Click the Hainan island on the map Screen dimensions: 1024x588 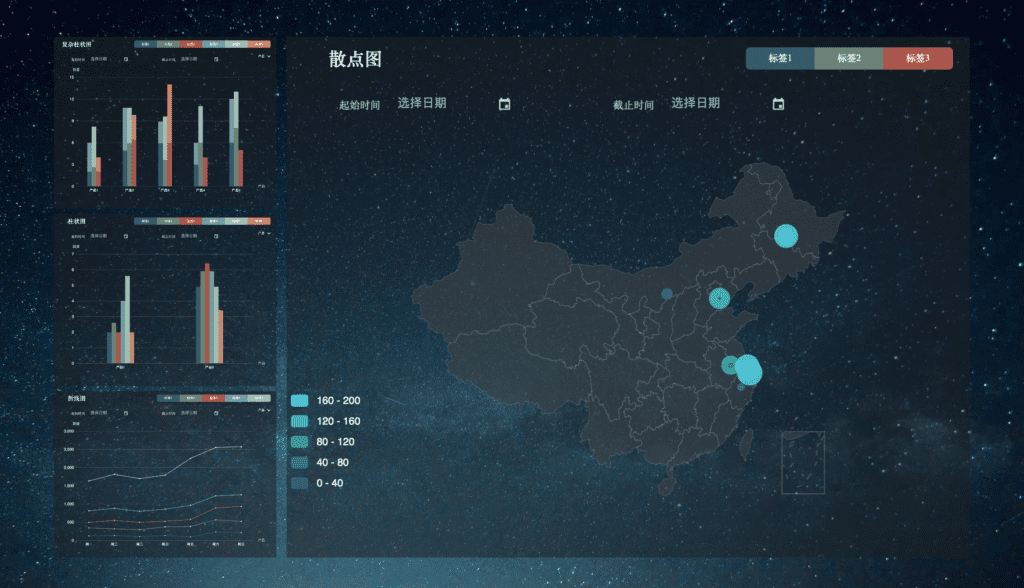(x=667, y=486)
